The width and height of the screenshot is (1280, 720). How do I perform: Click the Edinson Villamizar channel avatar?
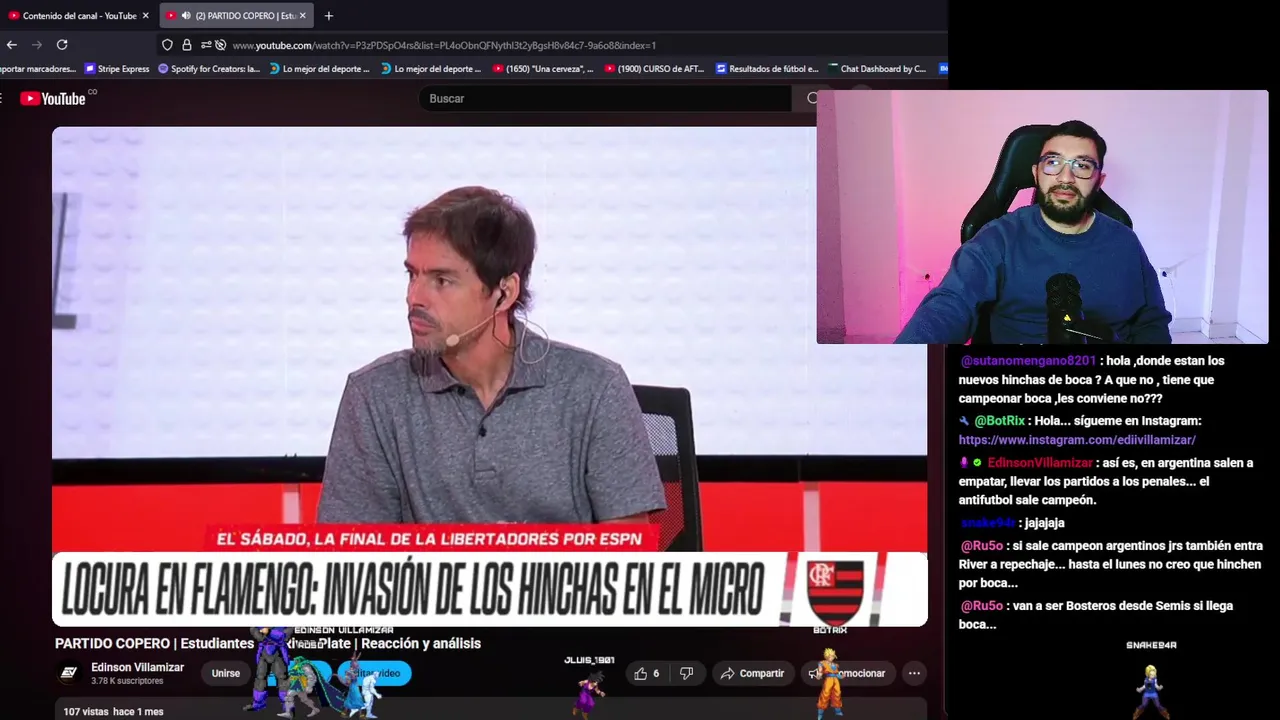(68, 673)
